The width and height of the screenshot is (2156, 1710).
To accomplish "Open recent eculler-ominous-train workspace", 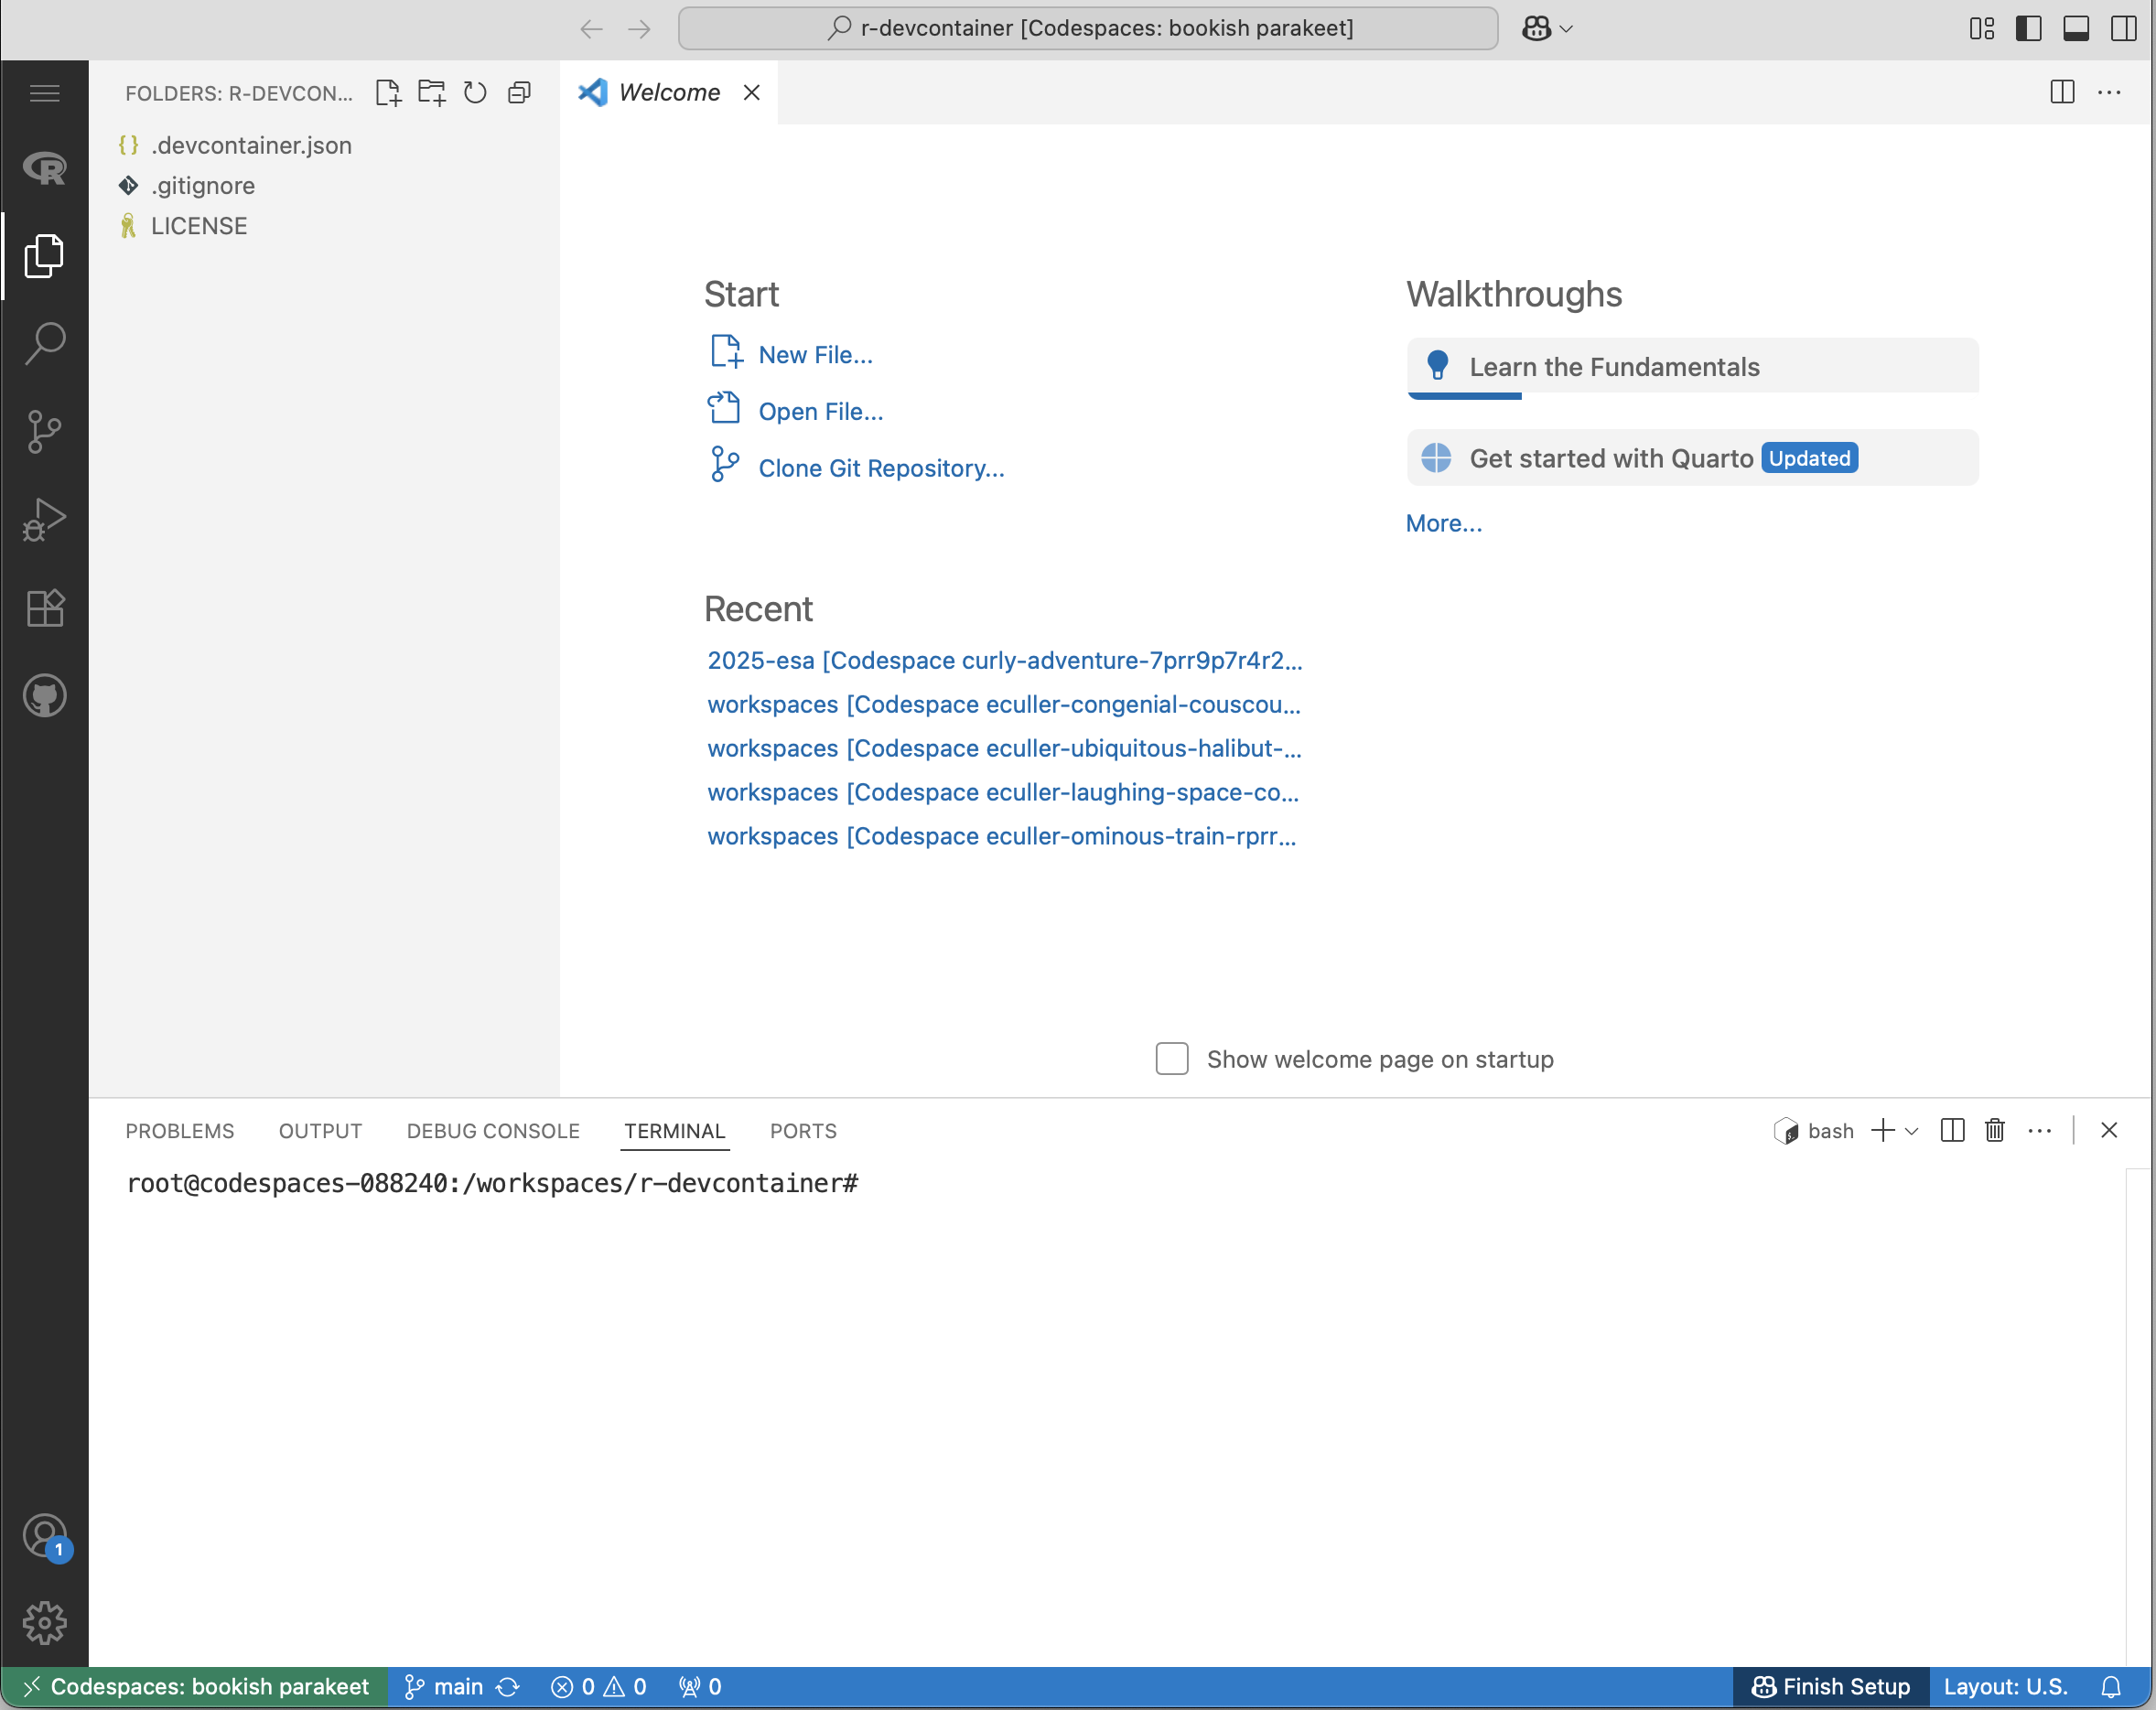I will click(1002, 836).
